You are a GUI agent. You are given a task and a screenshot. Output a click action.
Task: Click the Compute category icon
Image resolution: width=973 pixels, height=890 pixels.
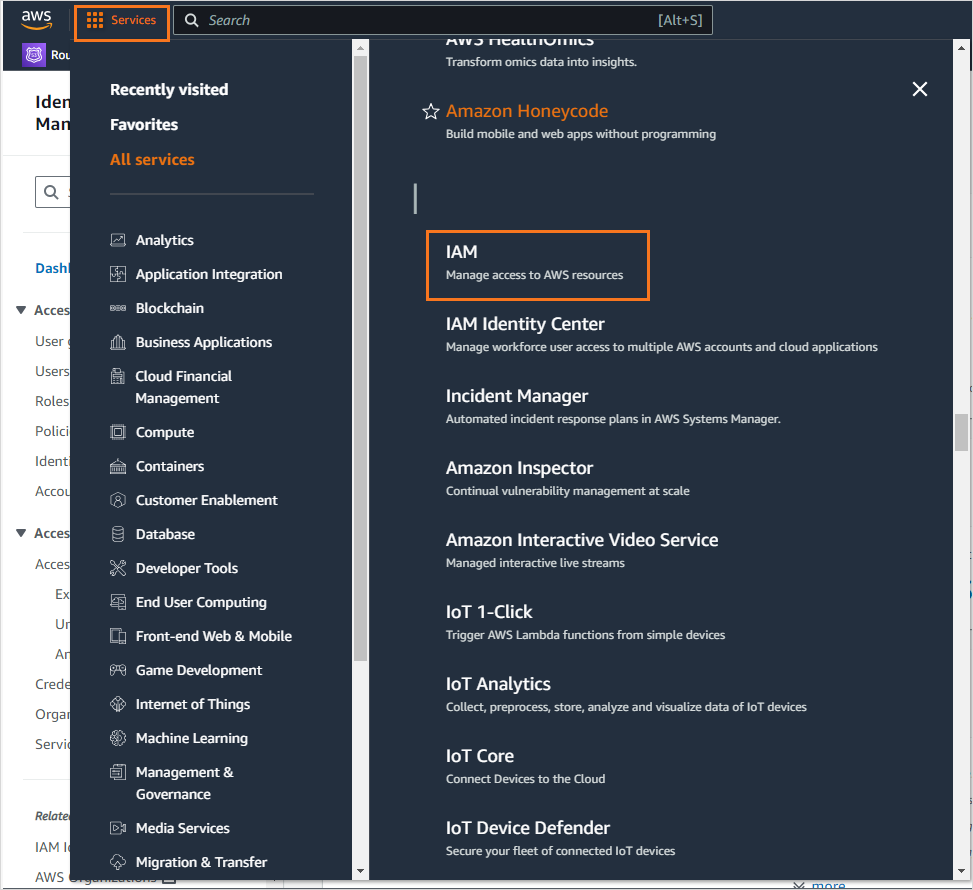(x=118, y=432)
